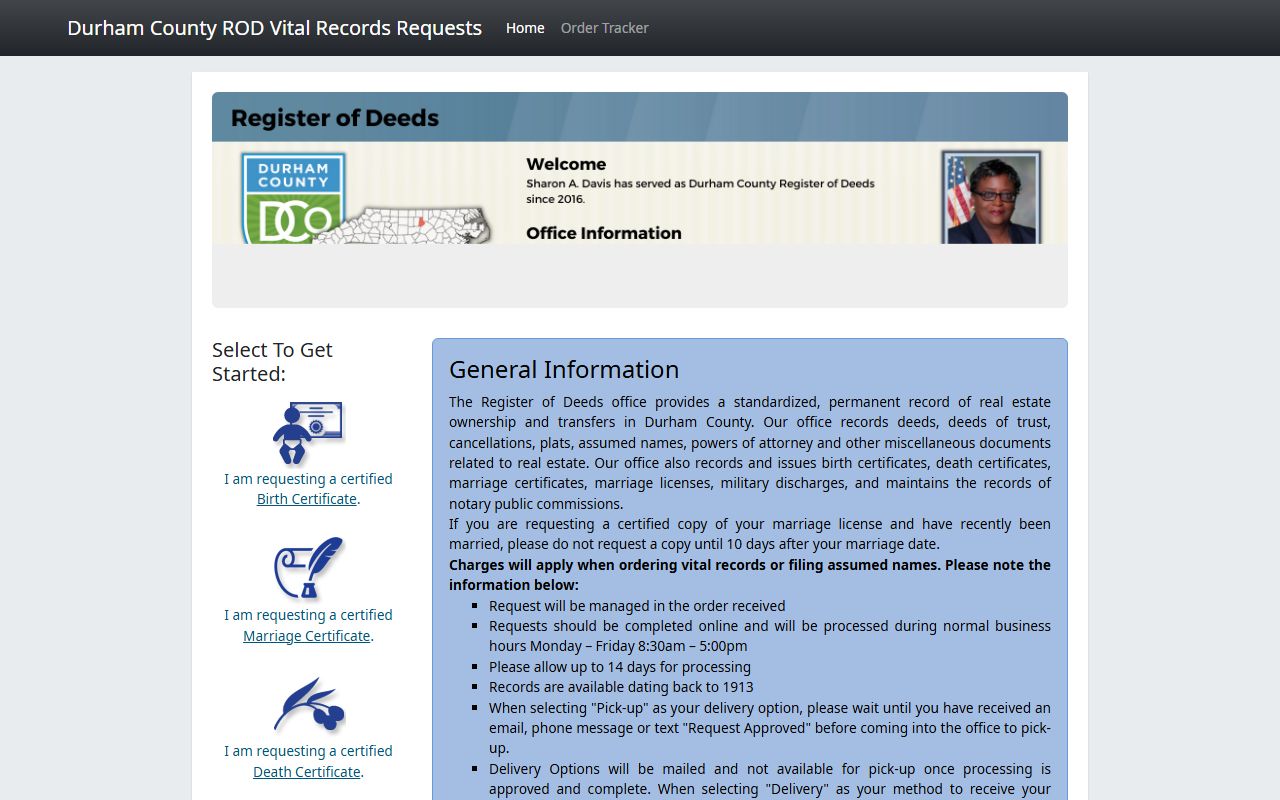The height and width of the screenshot is (800, 1280).
Task: Click Sharon A. Davis portrait photo
Action: tap(991, 197)
